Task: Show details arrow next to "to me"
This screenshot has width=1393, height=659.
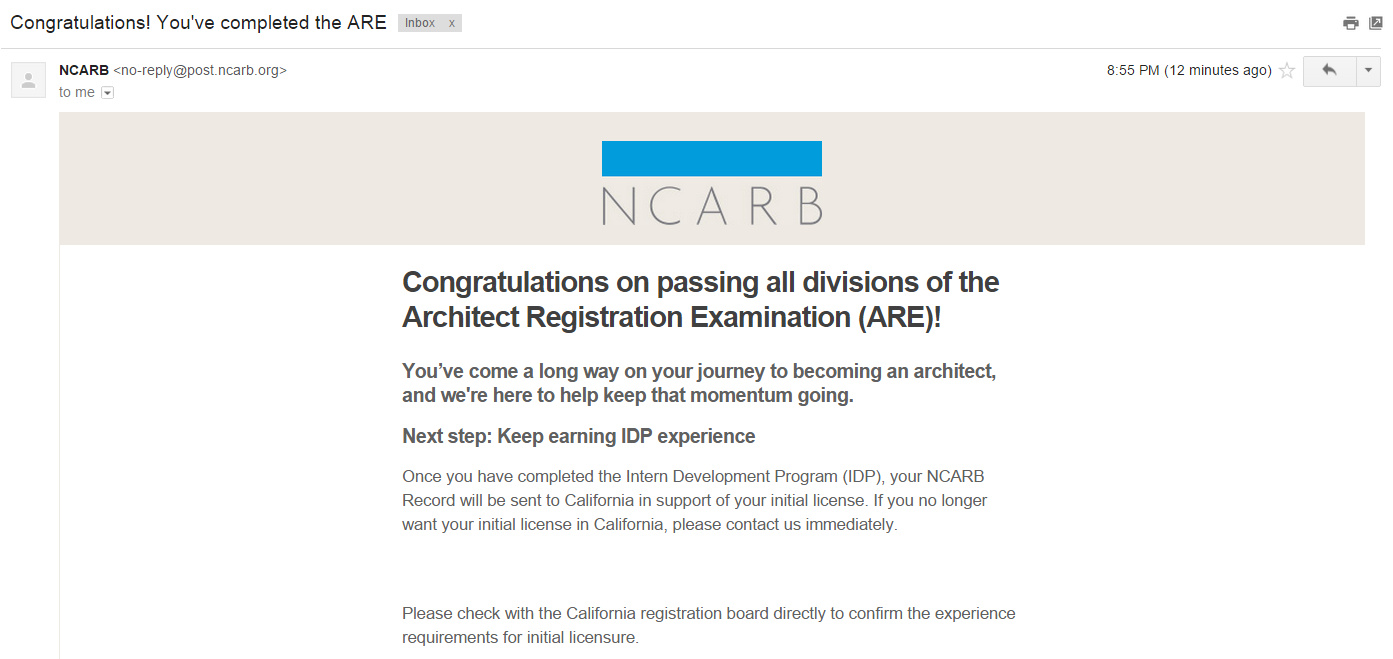Action: point(108,93)
